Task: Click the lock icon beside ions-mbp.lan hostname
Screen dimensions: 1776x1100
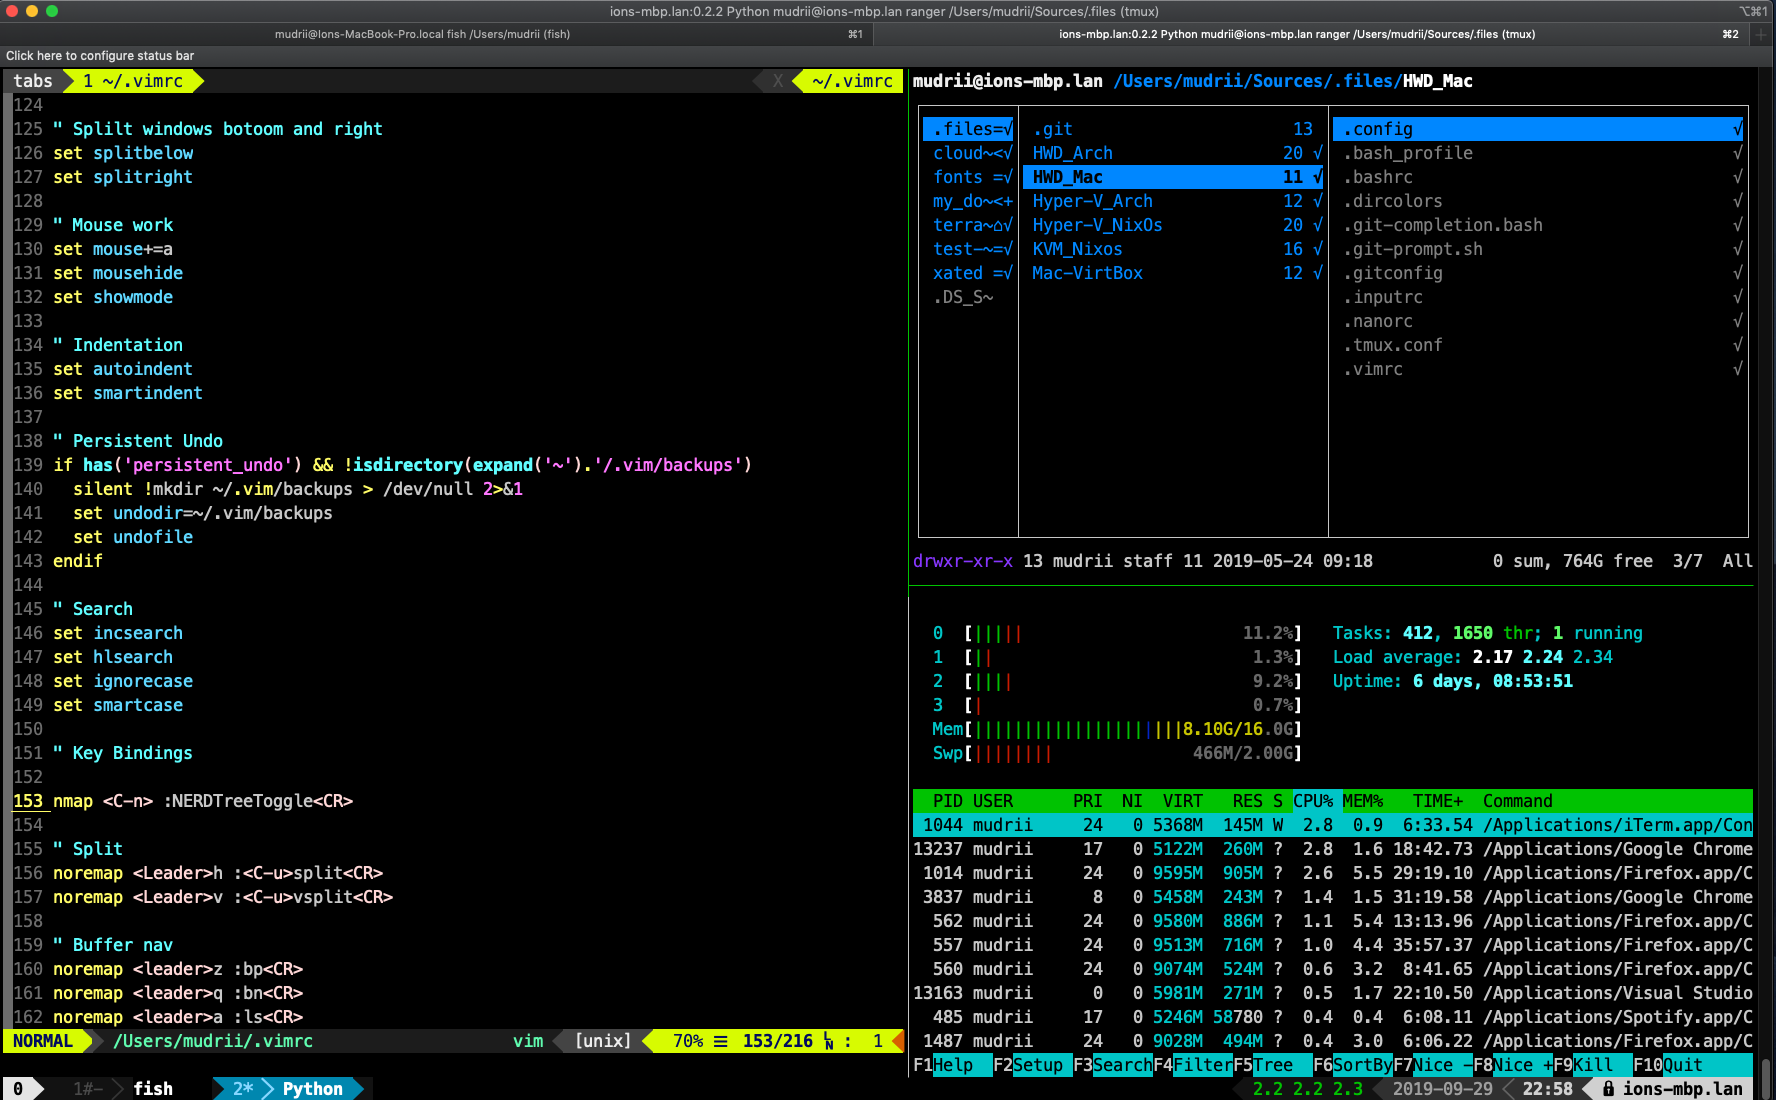Action: click(1611, 1089)
